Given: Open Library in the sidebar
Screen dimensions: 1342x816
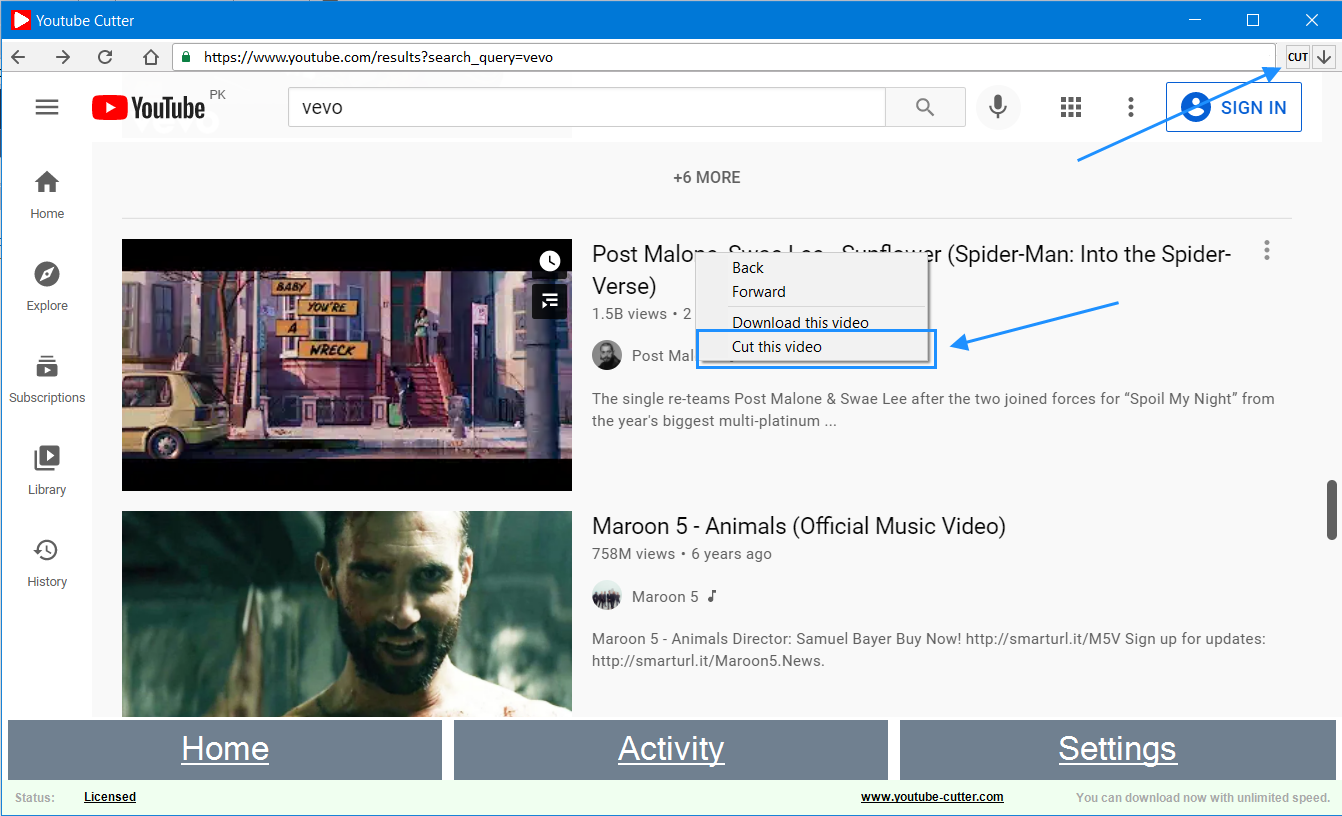Looking at the screenshot, I should coord(47,471).
